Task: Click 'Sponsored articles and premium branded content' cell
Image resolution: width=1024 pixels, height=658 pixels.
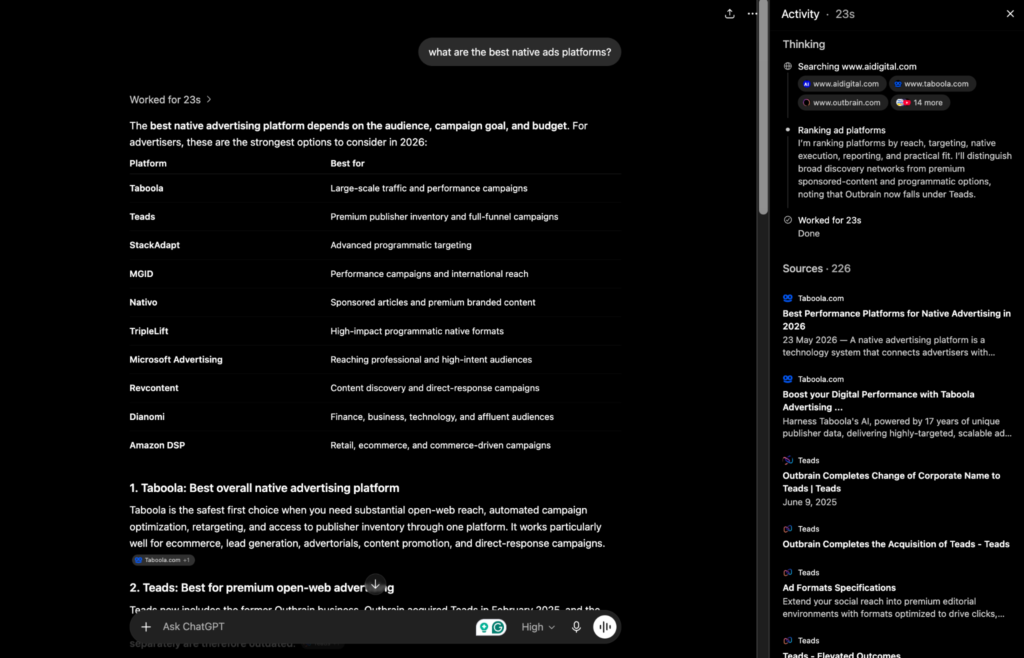Action: (x=433, y=302)
